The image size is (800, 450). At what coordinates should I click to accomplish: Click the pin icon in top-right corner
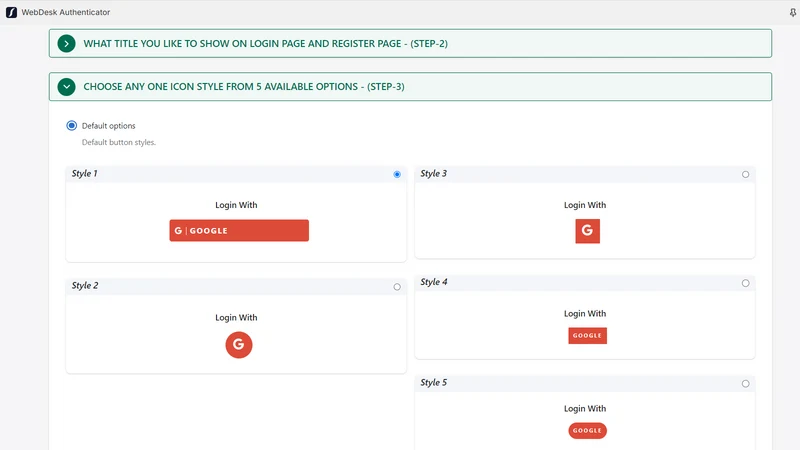click(793, 12)
